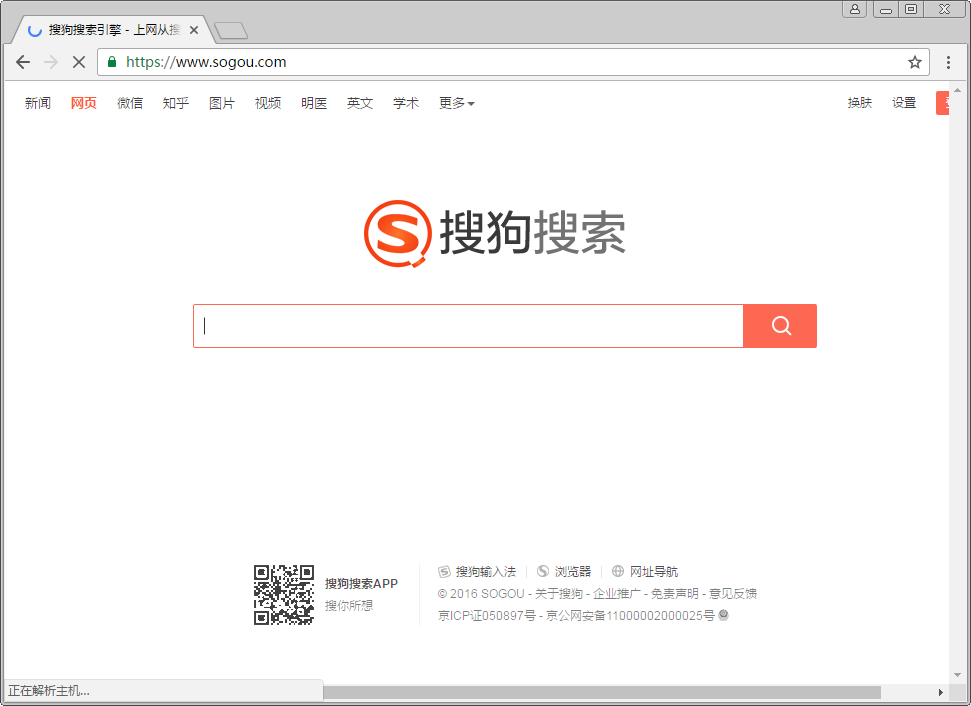
Task: Open the 设置 settings link
Action: click(904, 103)
